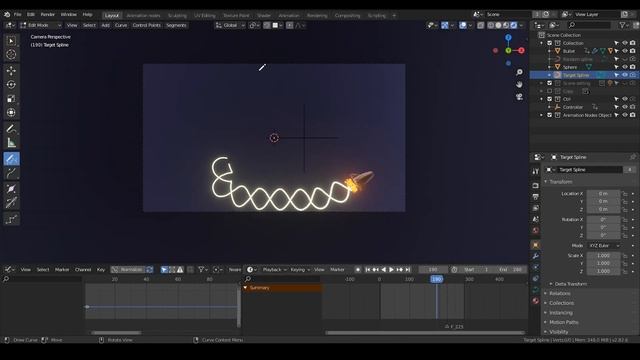This screenshot has height=360, width=640.
Task: Collapse the Summary channel triangle
Action: tap(245, 288)
